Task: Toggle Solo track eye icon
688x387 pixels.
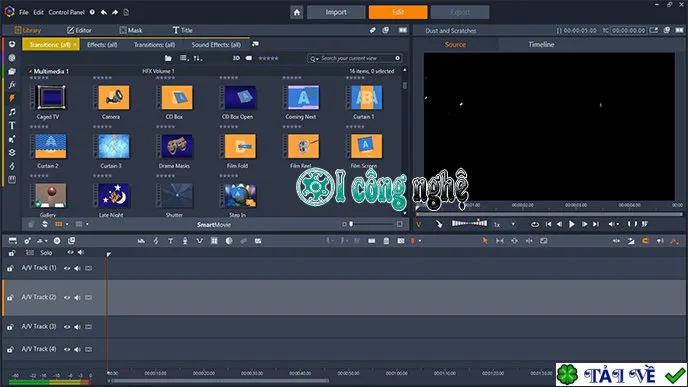Action: click(x=70, y=252)
